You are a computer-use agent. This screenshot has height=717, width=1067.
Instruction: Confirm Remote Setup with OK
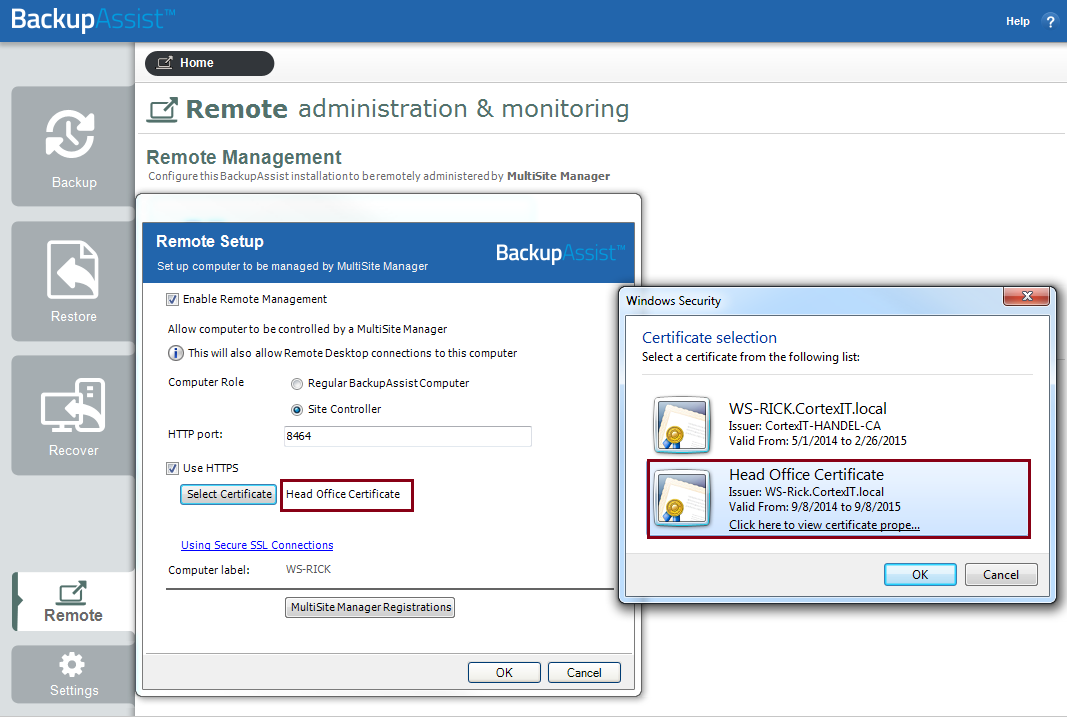pos(504,672)
